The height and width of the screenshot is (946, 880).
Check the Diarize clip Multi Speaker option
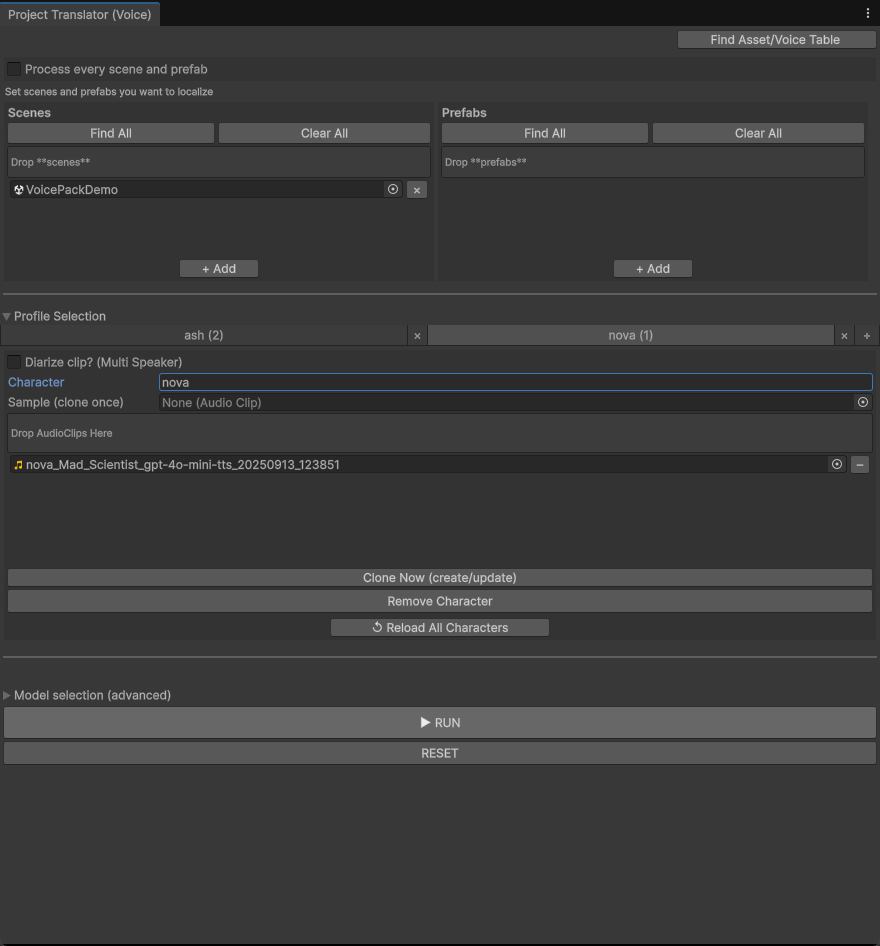point(13,361)
